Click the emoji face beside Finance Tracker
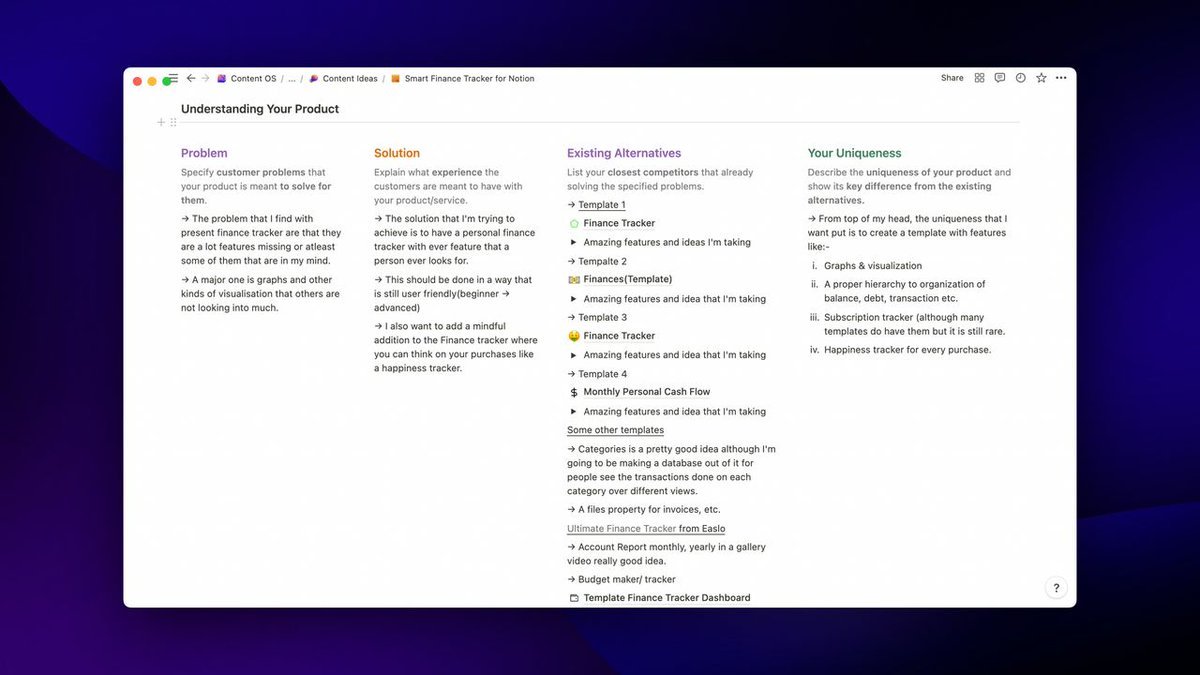This screenshot has width=1200, height=675. tap(574, 336)
